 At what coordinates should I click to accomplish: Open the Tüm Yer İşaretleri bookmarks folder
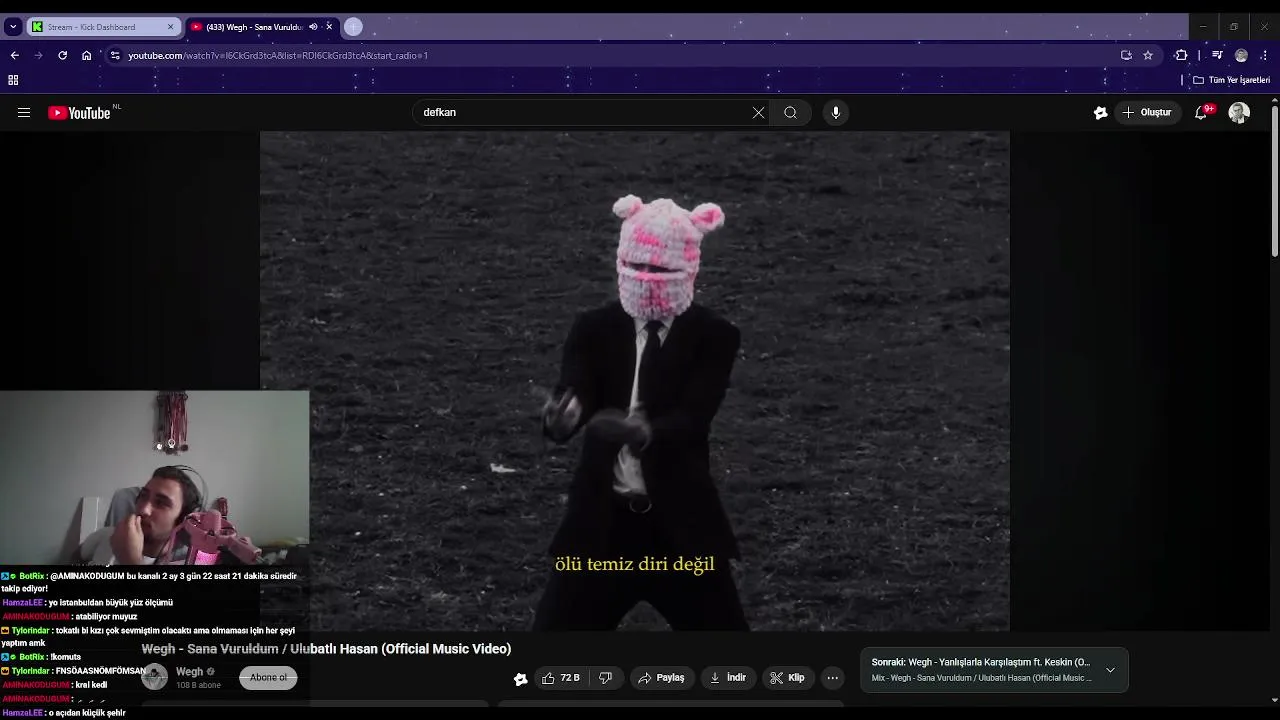tap(1232, 80)
